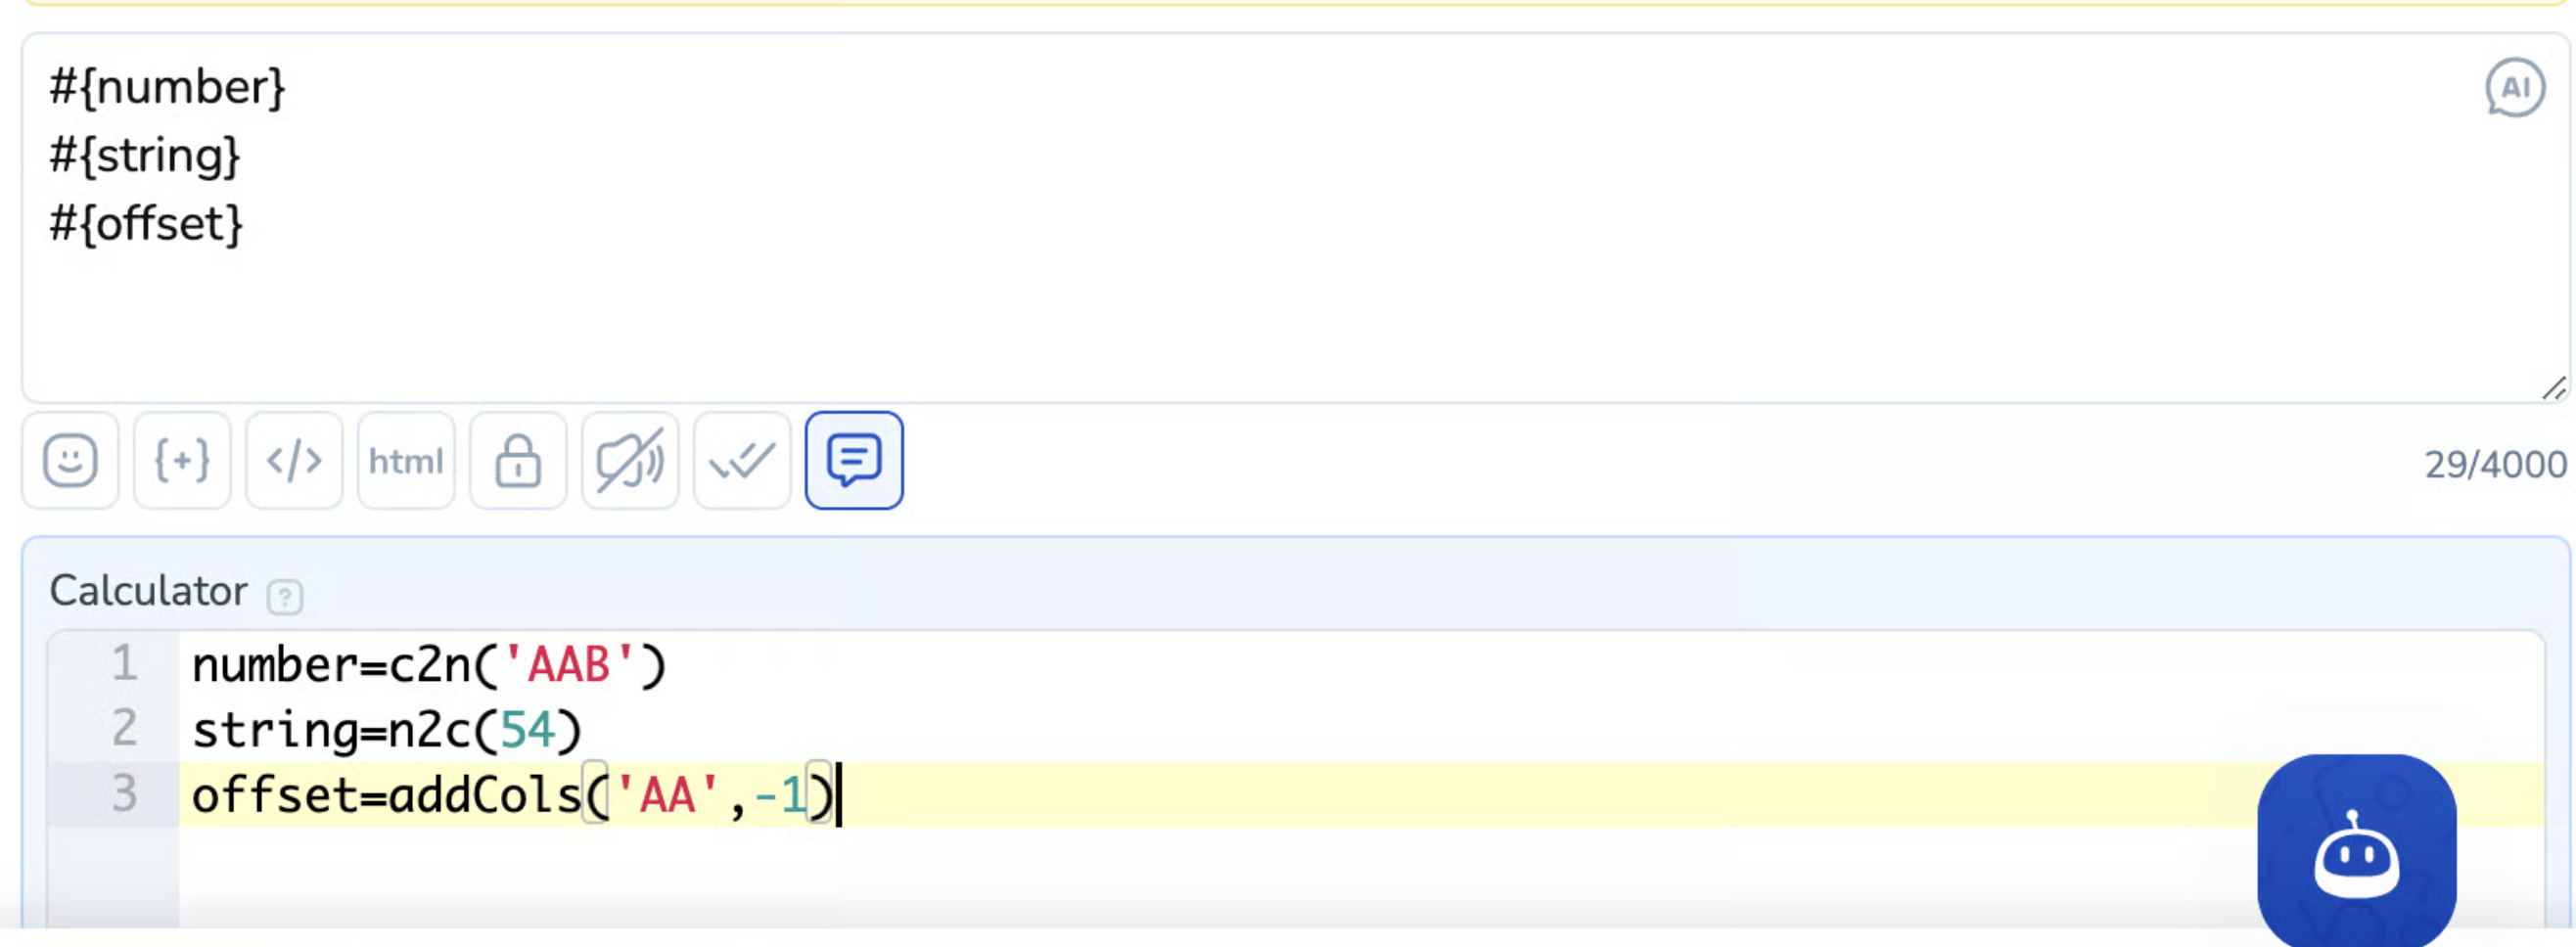Select line number 1 in calculator gutter
The image size is (2576, 947).
point(124,664)
